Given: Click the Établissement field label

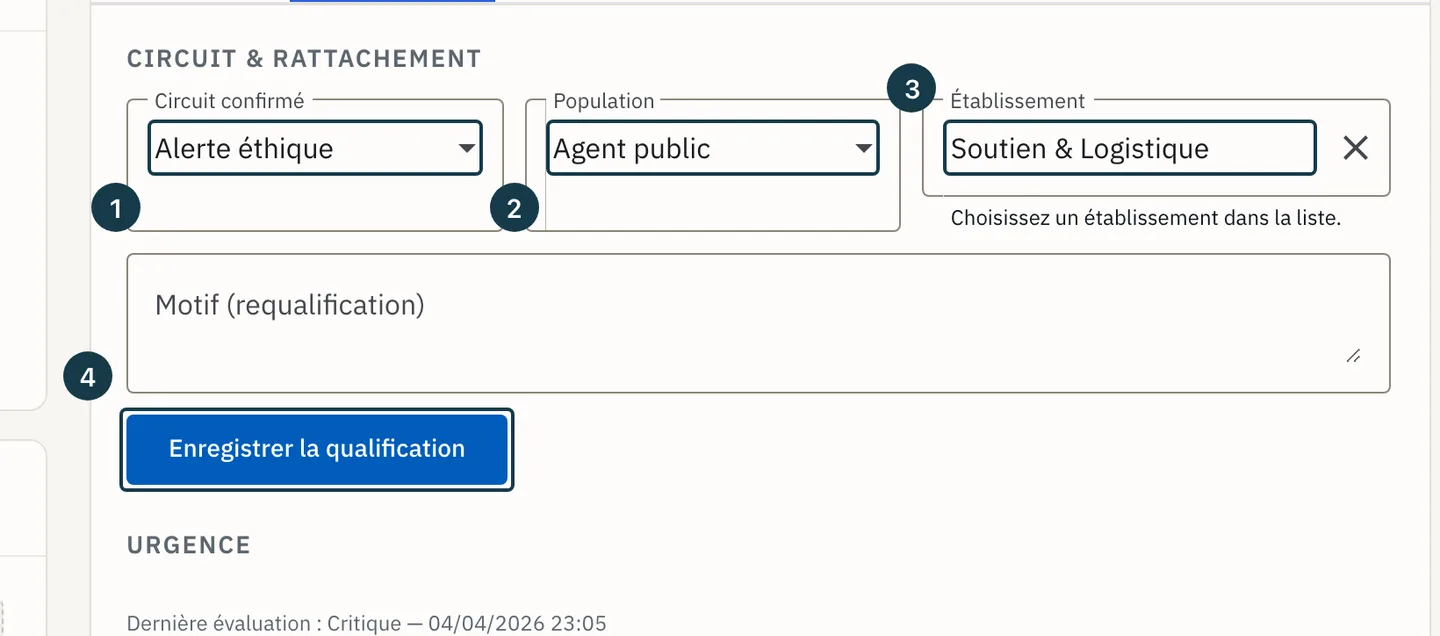Looking at the screenshot, I should pos(1018,101).
